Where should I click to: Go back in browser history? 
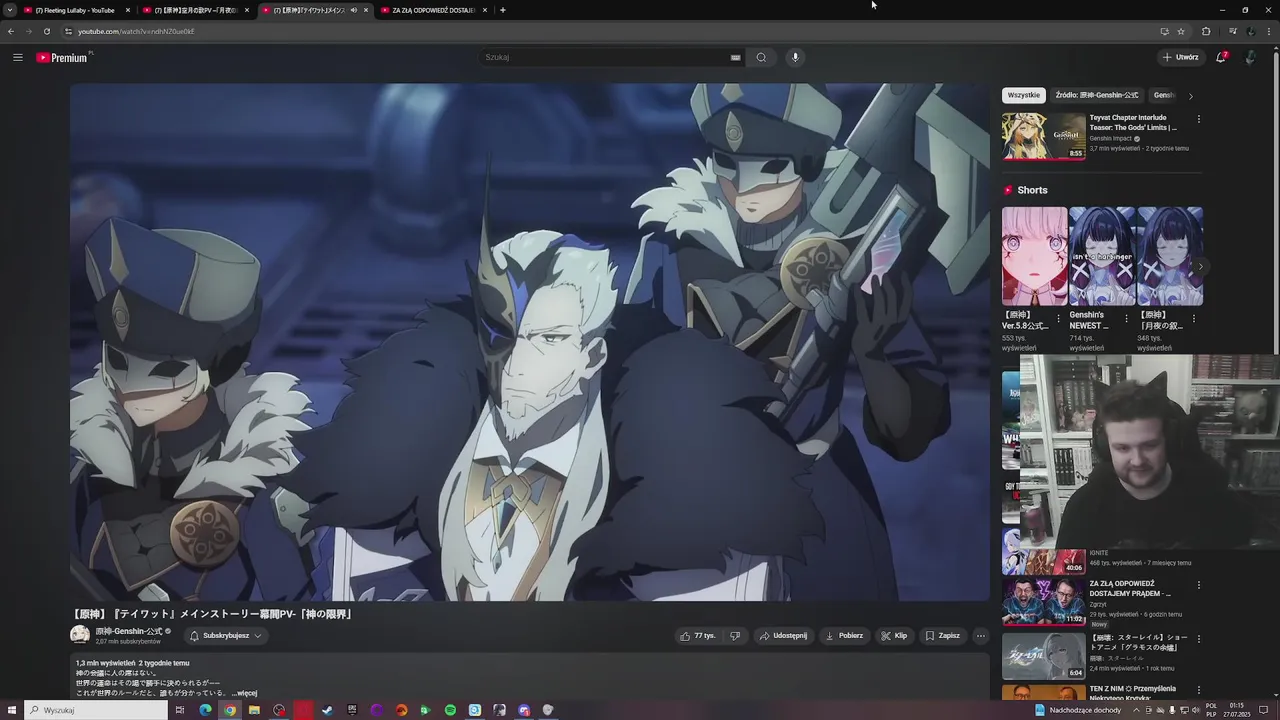[x=11, y=31]
